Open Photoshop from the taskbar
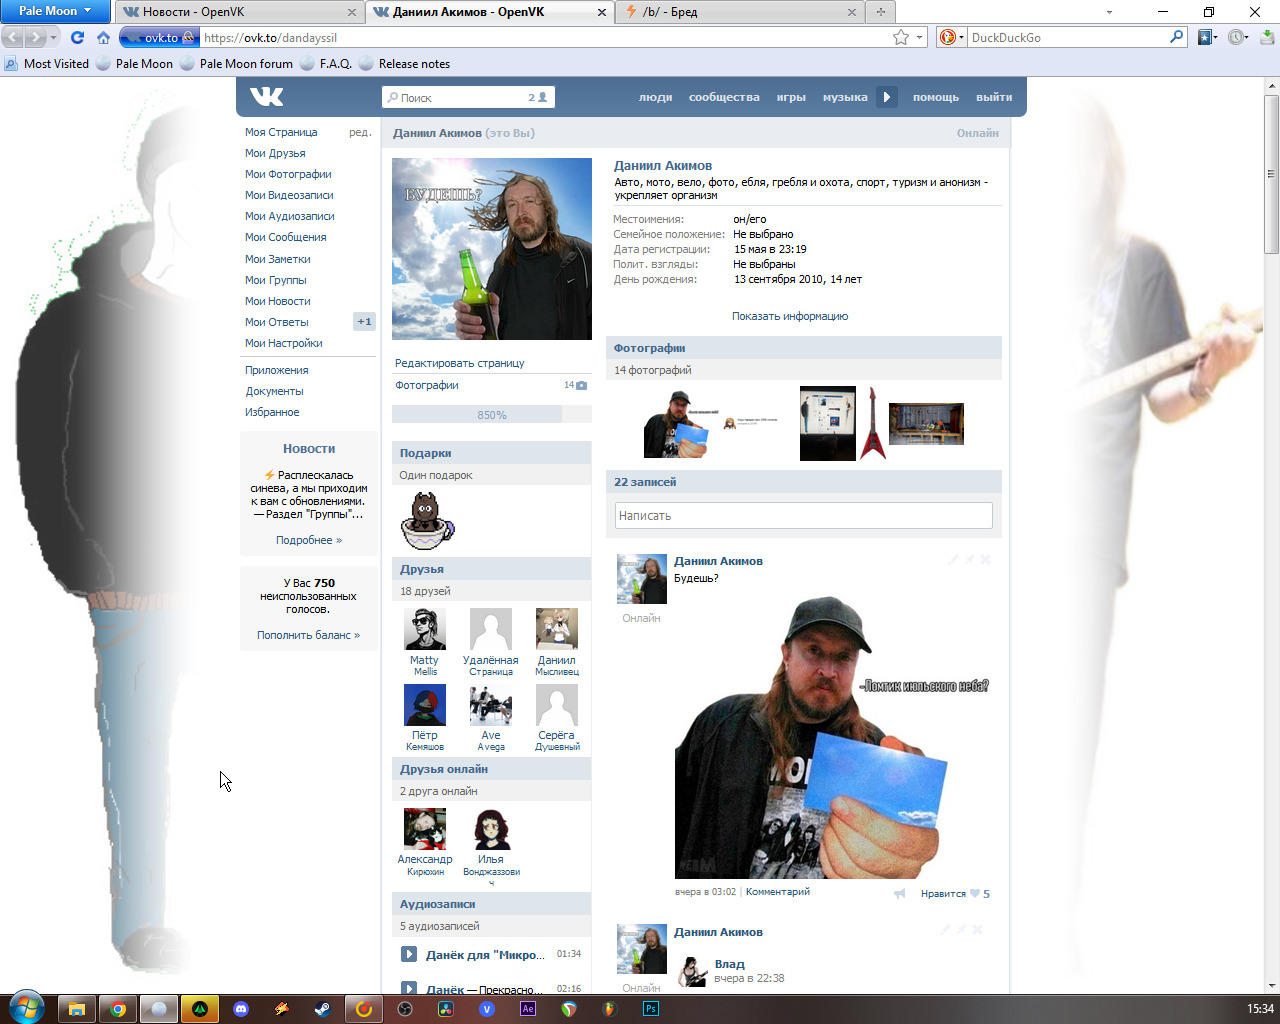Viewport: 1280px width, 1024px height. 650,1009
